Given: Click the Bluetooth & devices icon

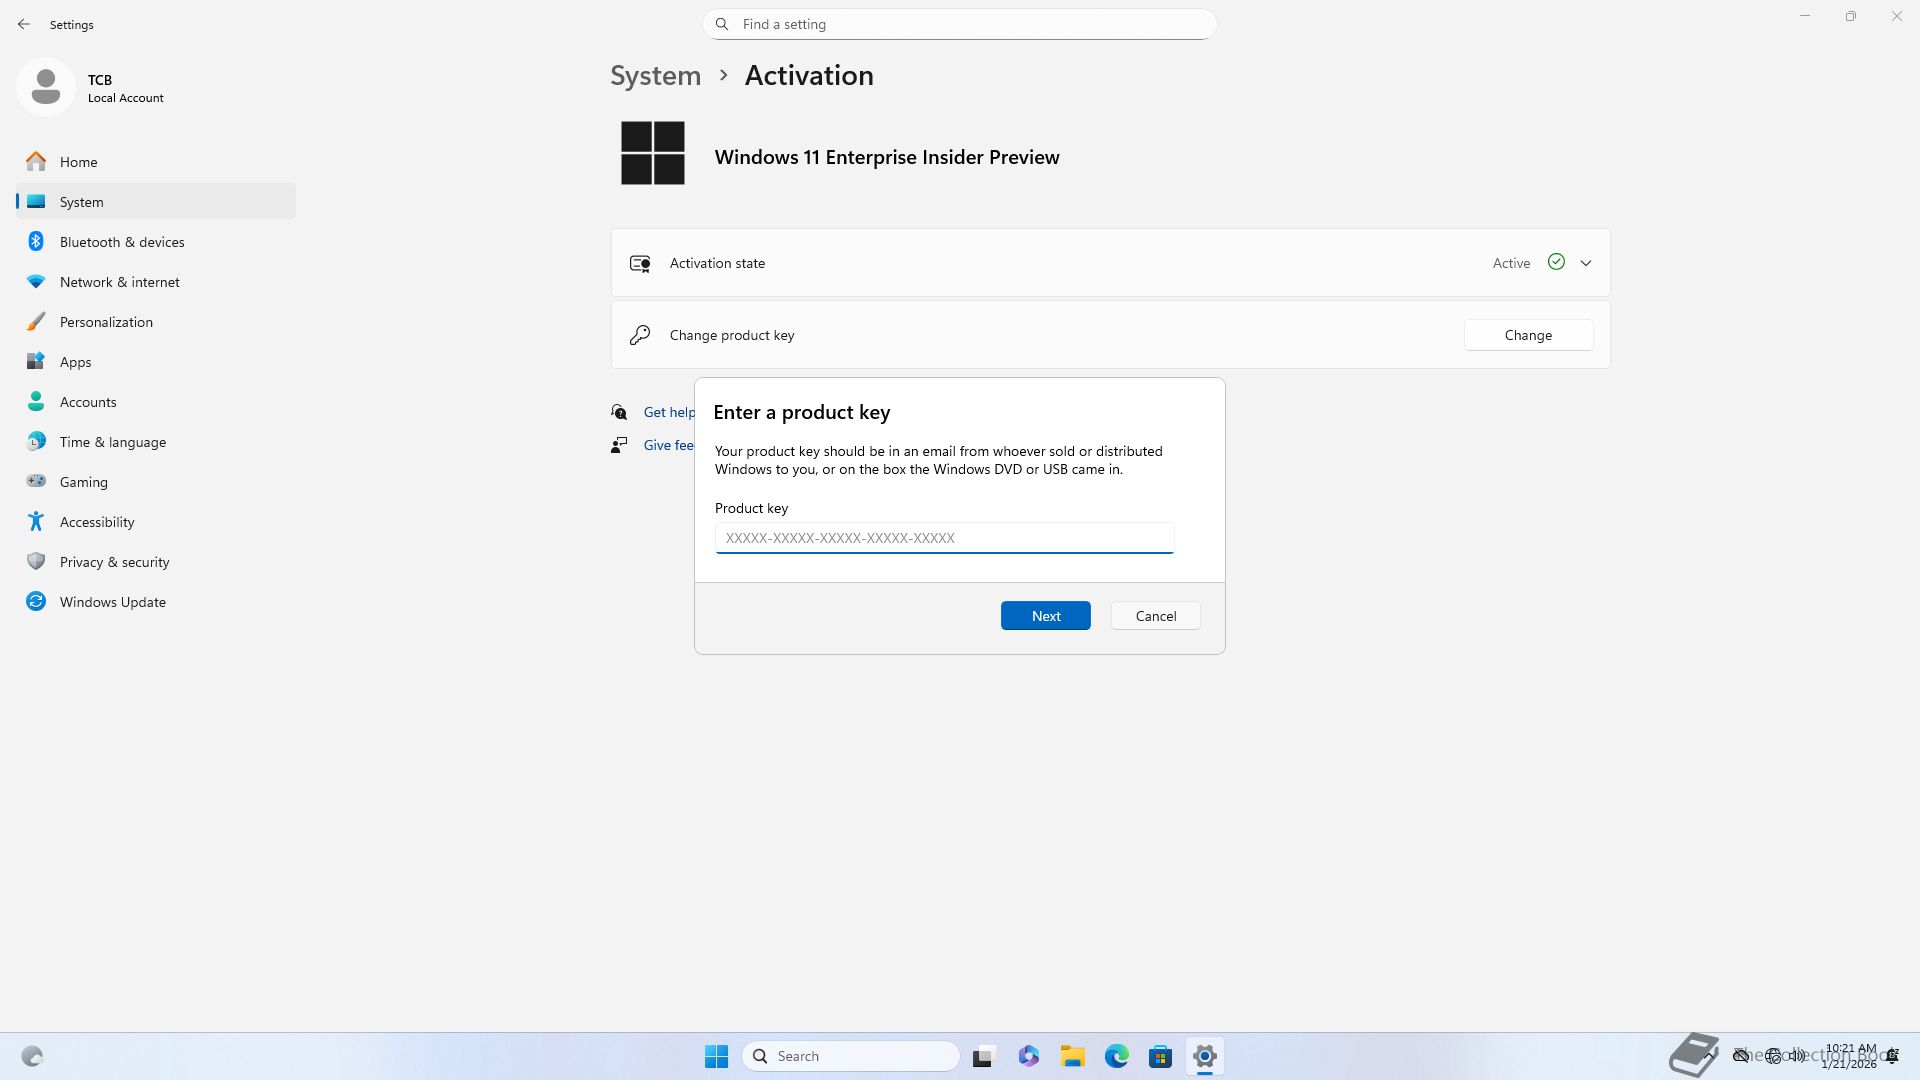Looking at the screenshot, I should coord(36,241).
